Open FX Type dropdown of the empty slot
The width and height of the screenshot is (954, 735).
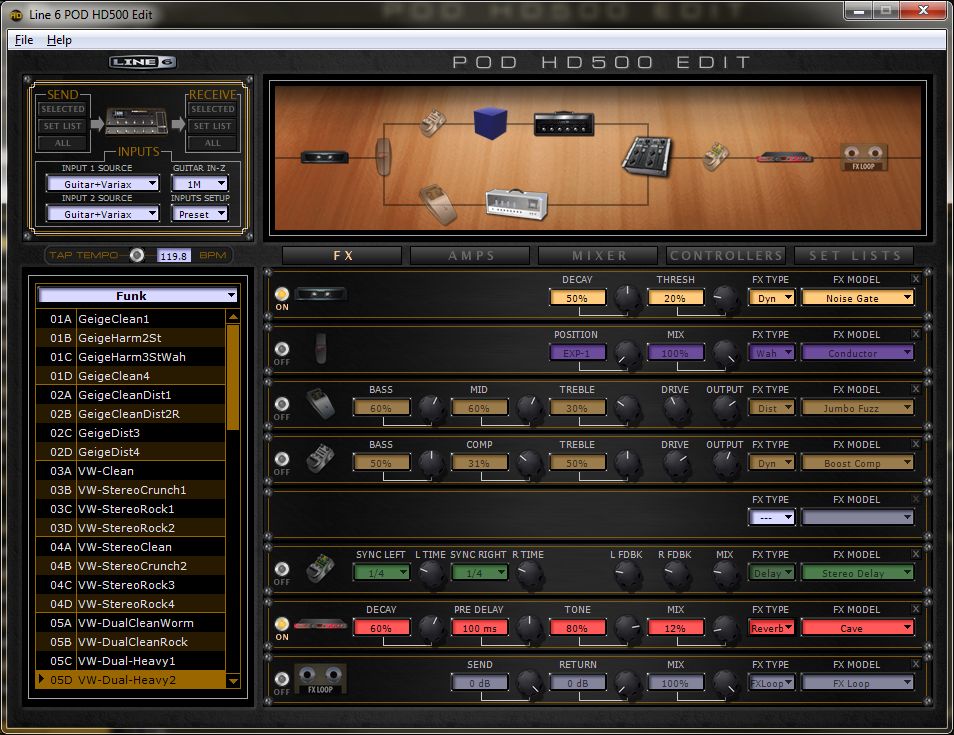tap(771, 518)
